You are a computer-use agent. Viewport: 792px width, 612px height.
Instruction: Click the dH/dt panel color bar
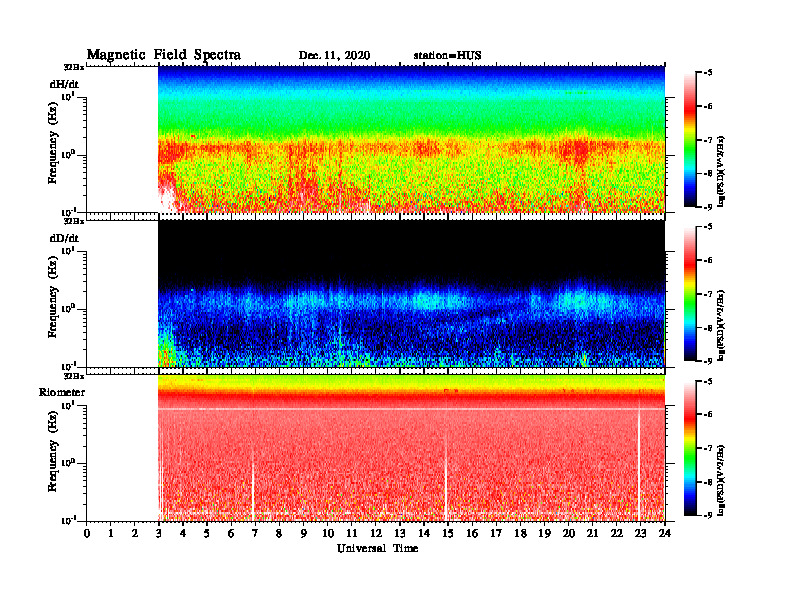coord(690,140)
